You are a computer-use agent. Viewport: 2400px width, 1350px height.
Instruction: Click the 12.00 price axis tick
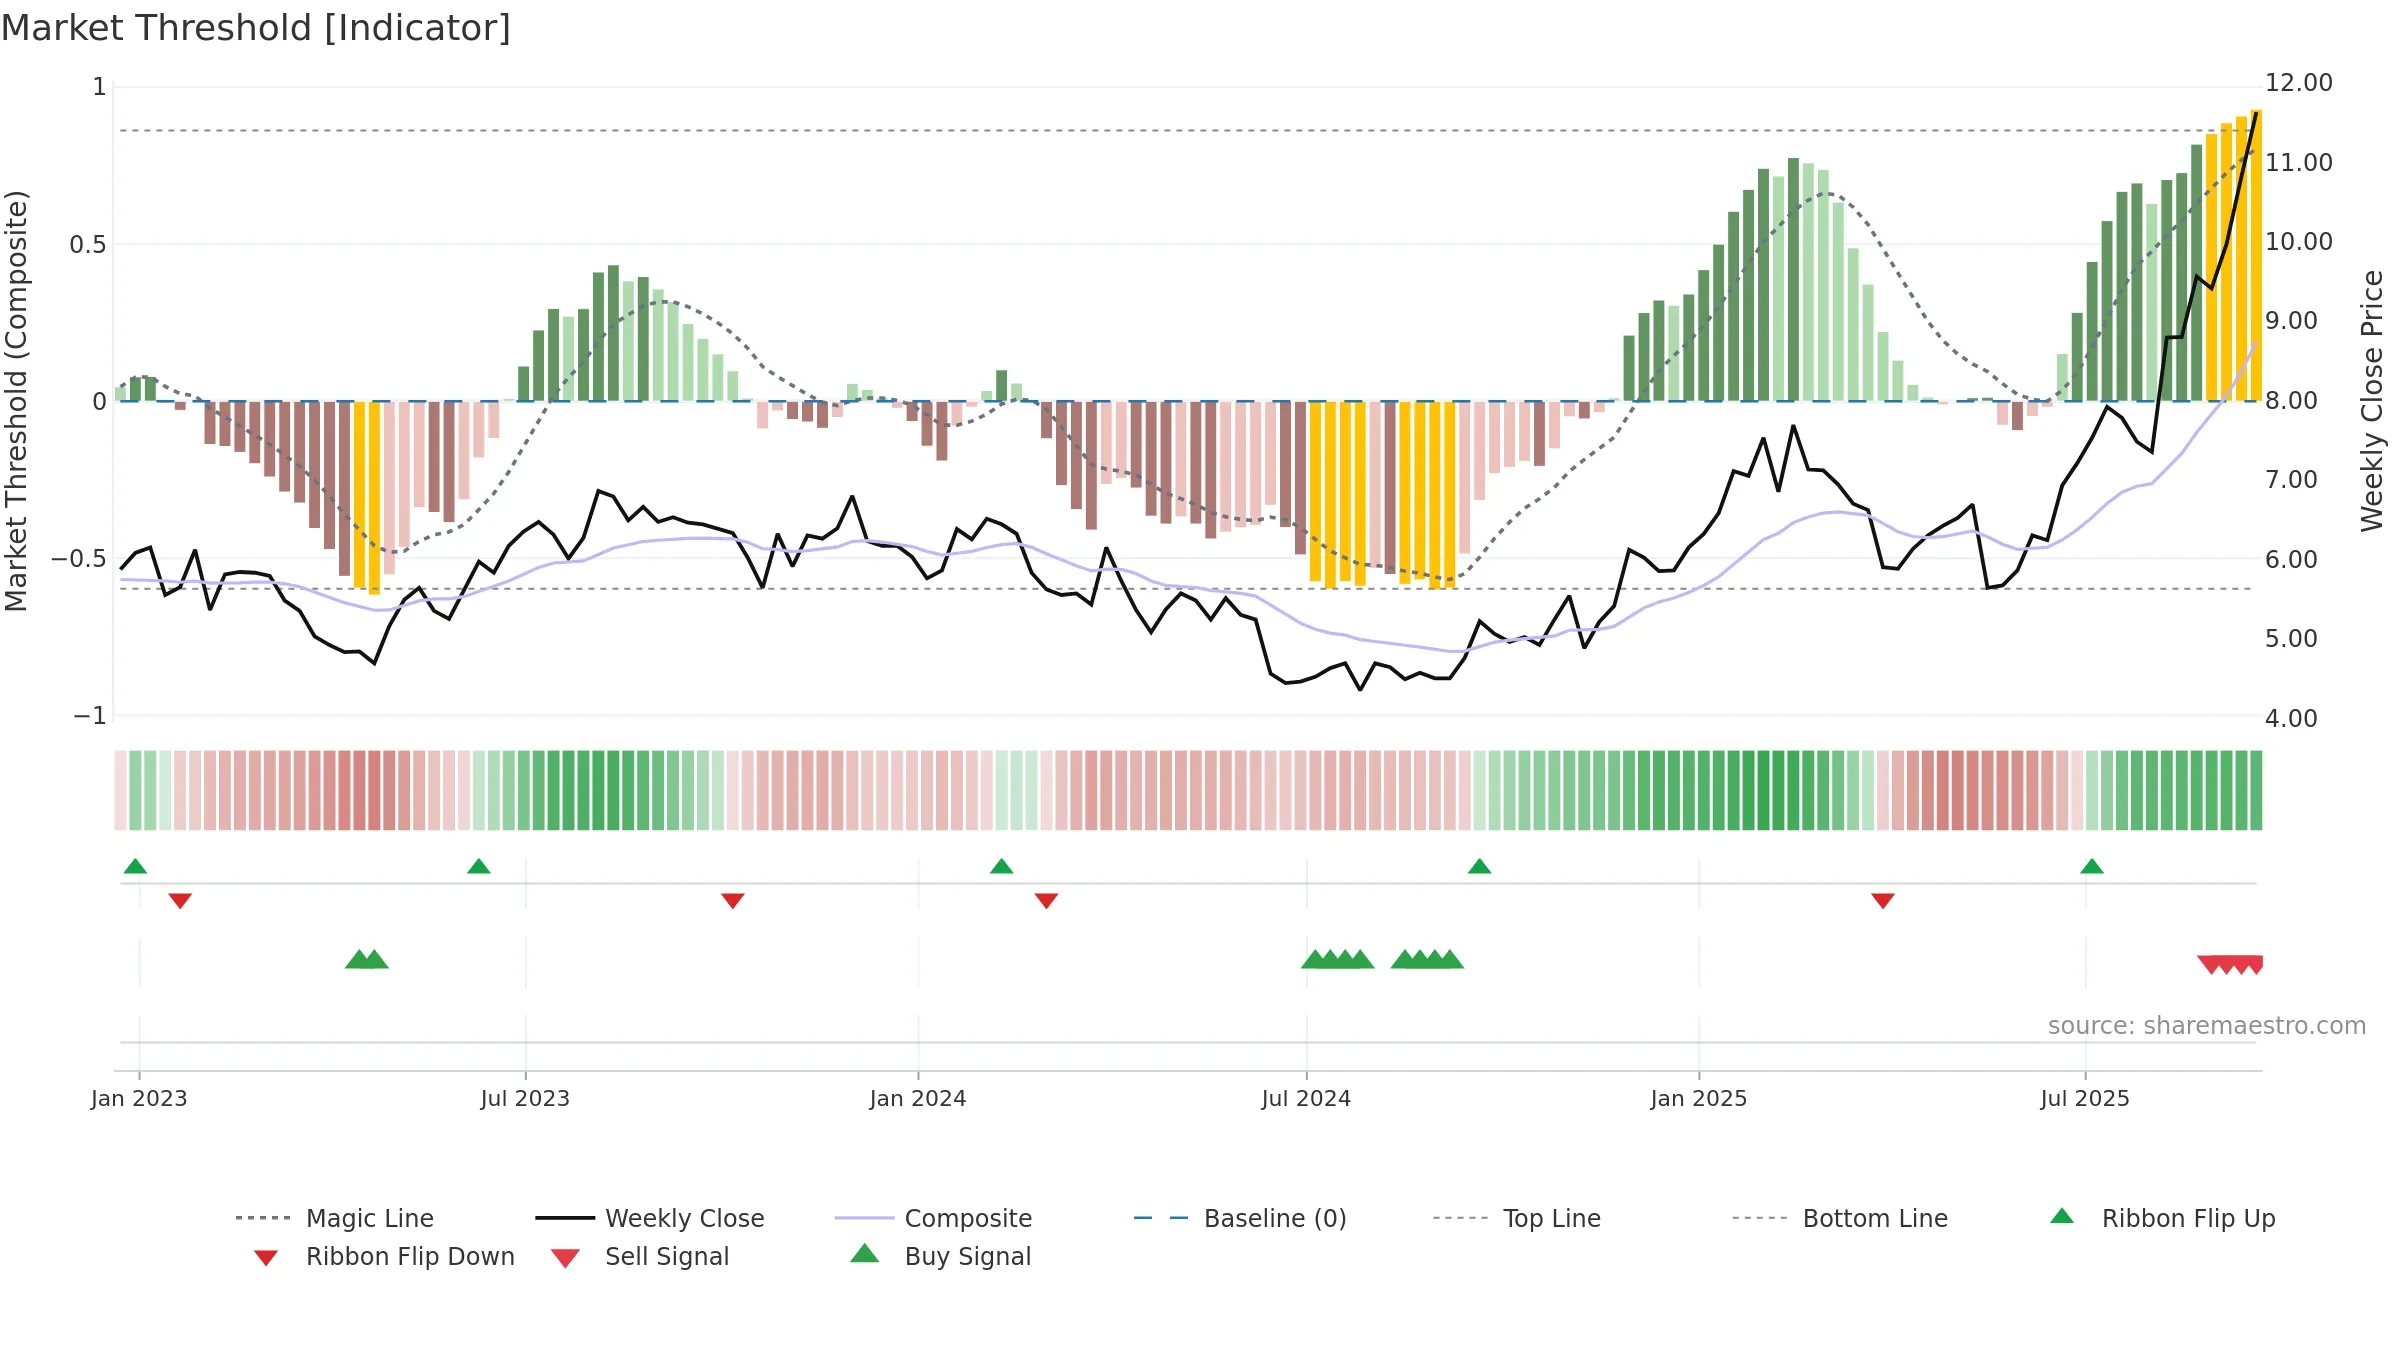(x=2299, y=83)
